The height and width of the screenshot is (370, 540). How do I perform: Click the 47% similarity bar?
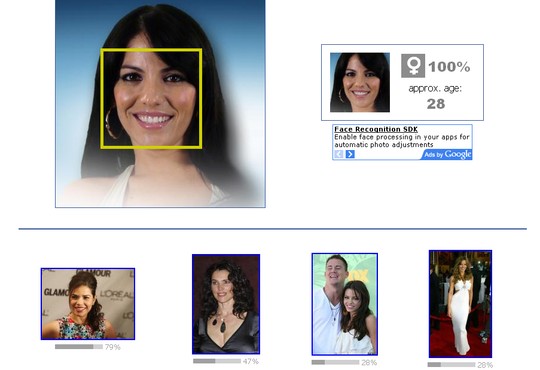(217, 361)
